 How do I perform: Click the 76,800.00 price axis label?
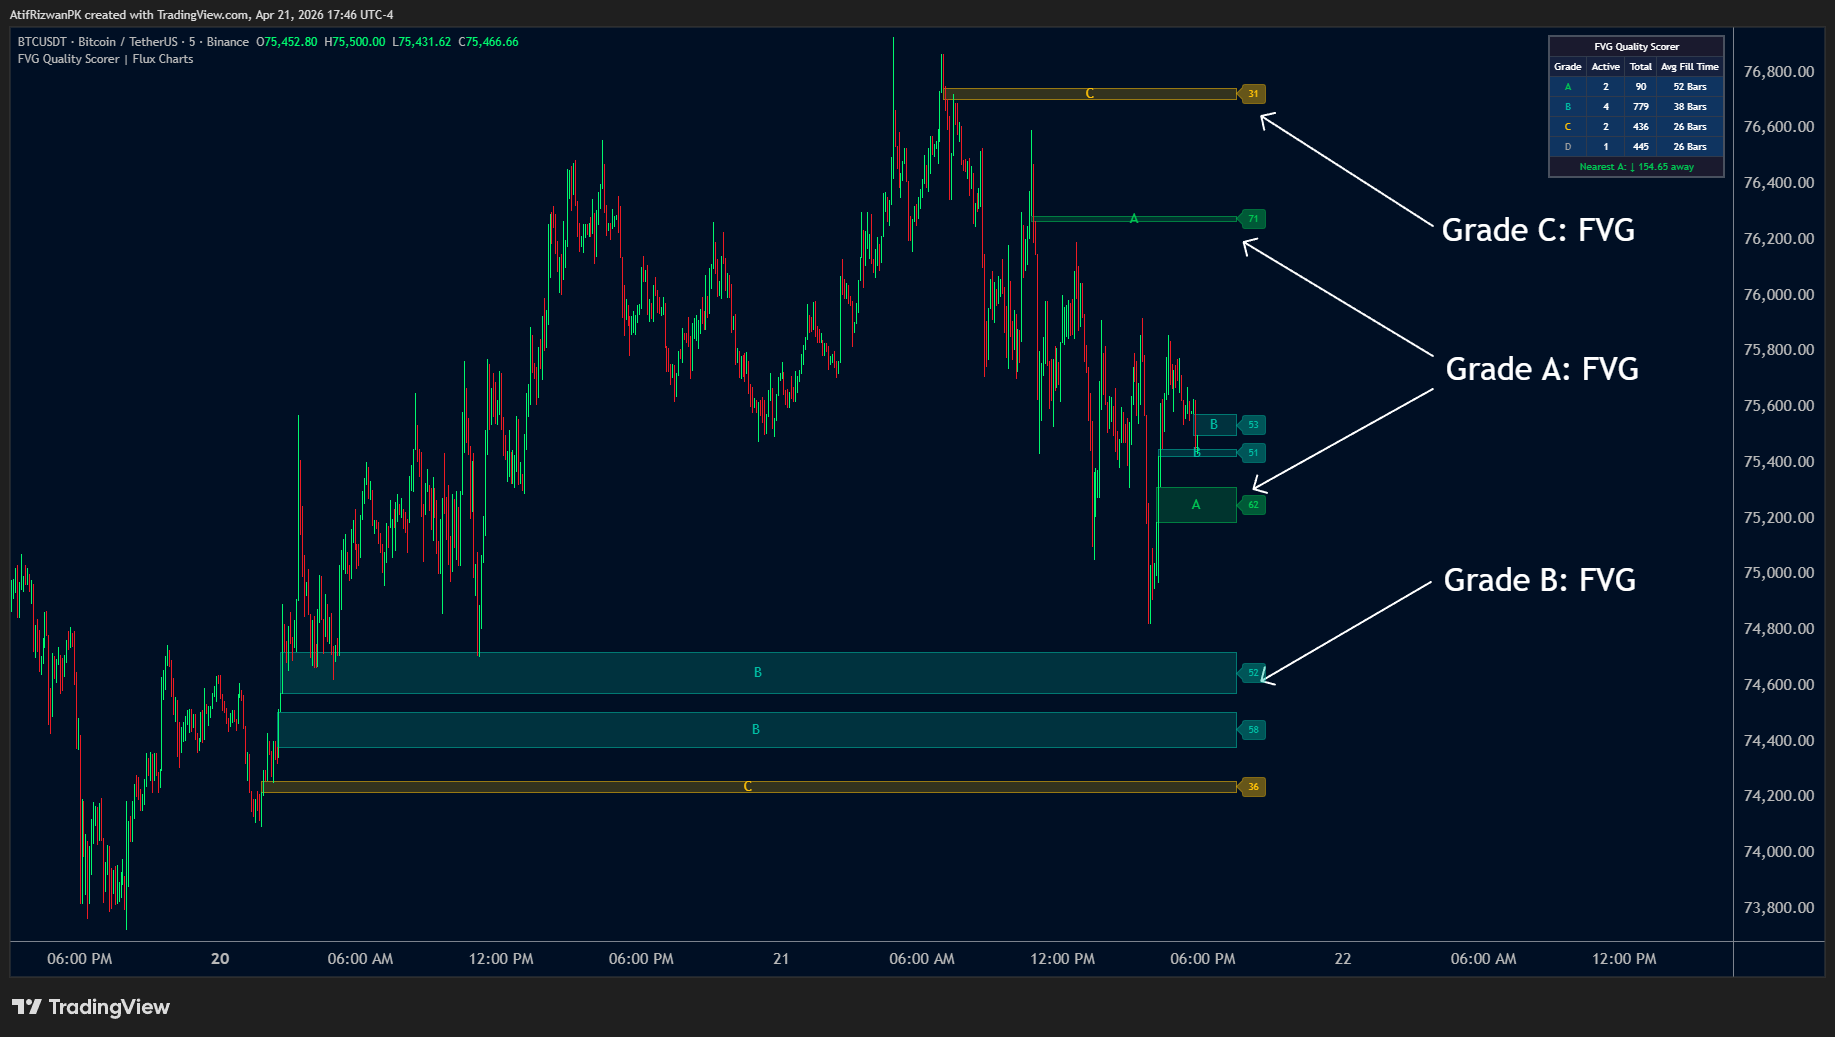point(1779,72)
